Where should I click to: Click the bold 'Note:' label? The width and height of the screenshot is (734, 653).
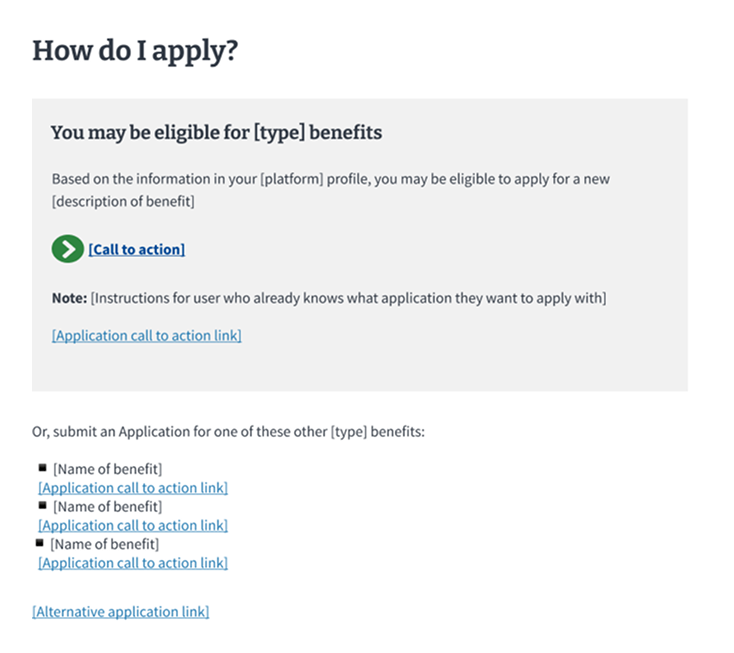coord(69,298)
